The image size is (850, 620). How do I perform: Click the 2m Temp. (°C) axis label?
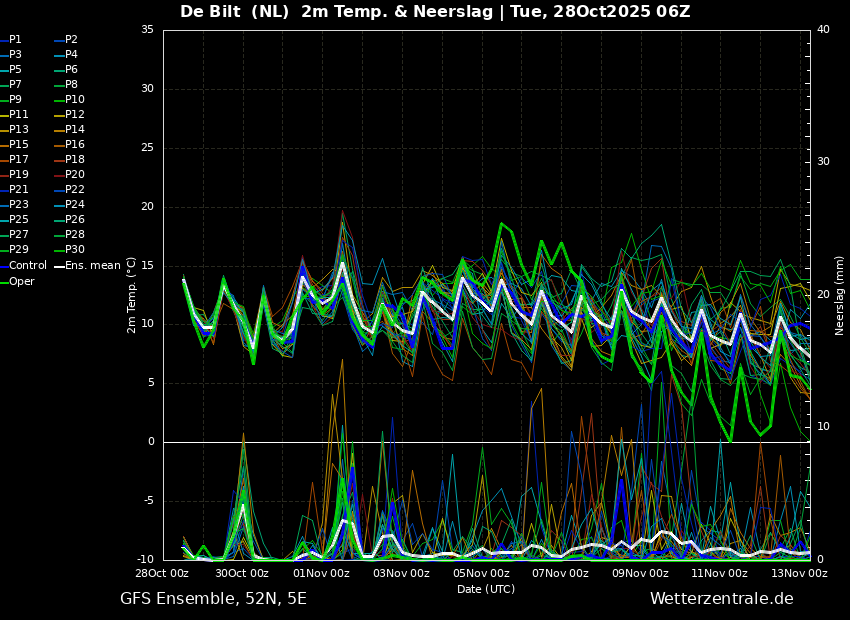pyautogui.click(x=131, y=295)
